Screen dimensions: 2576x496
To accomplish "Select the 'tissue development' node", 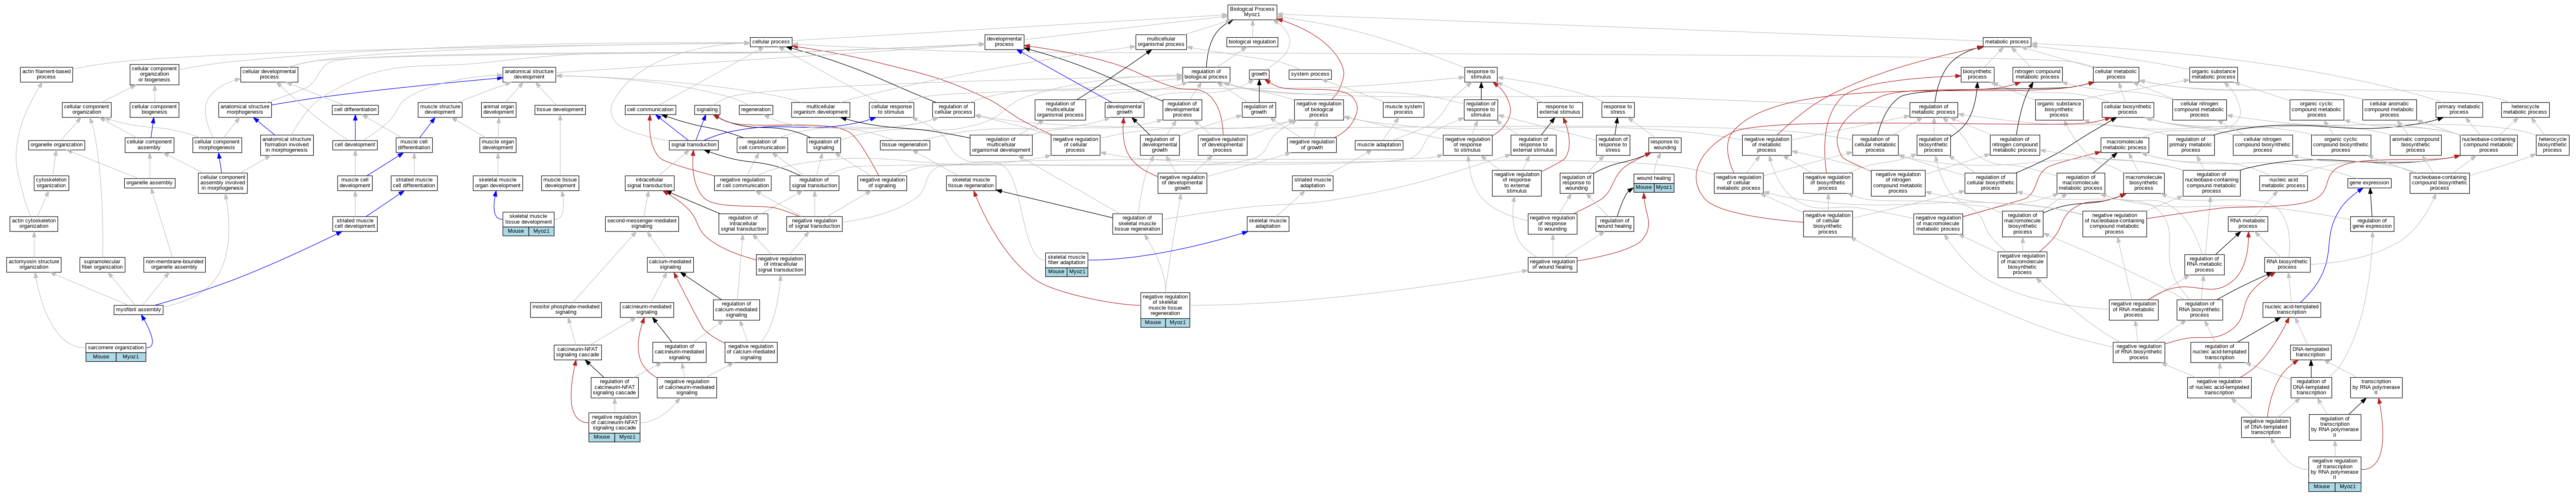I will (560, 109).
